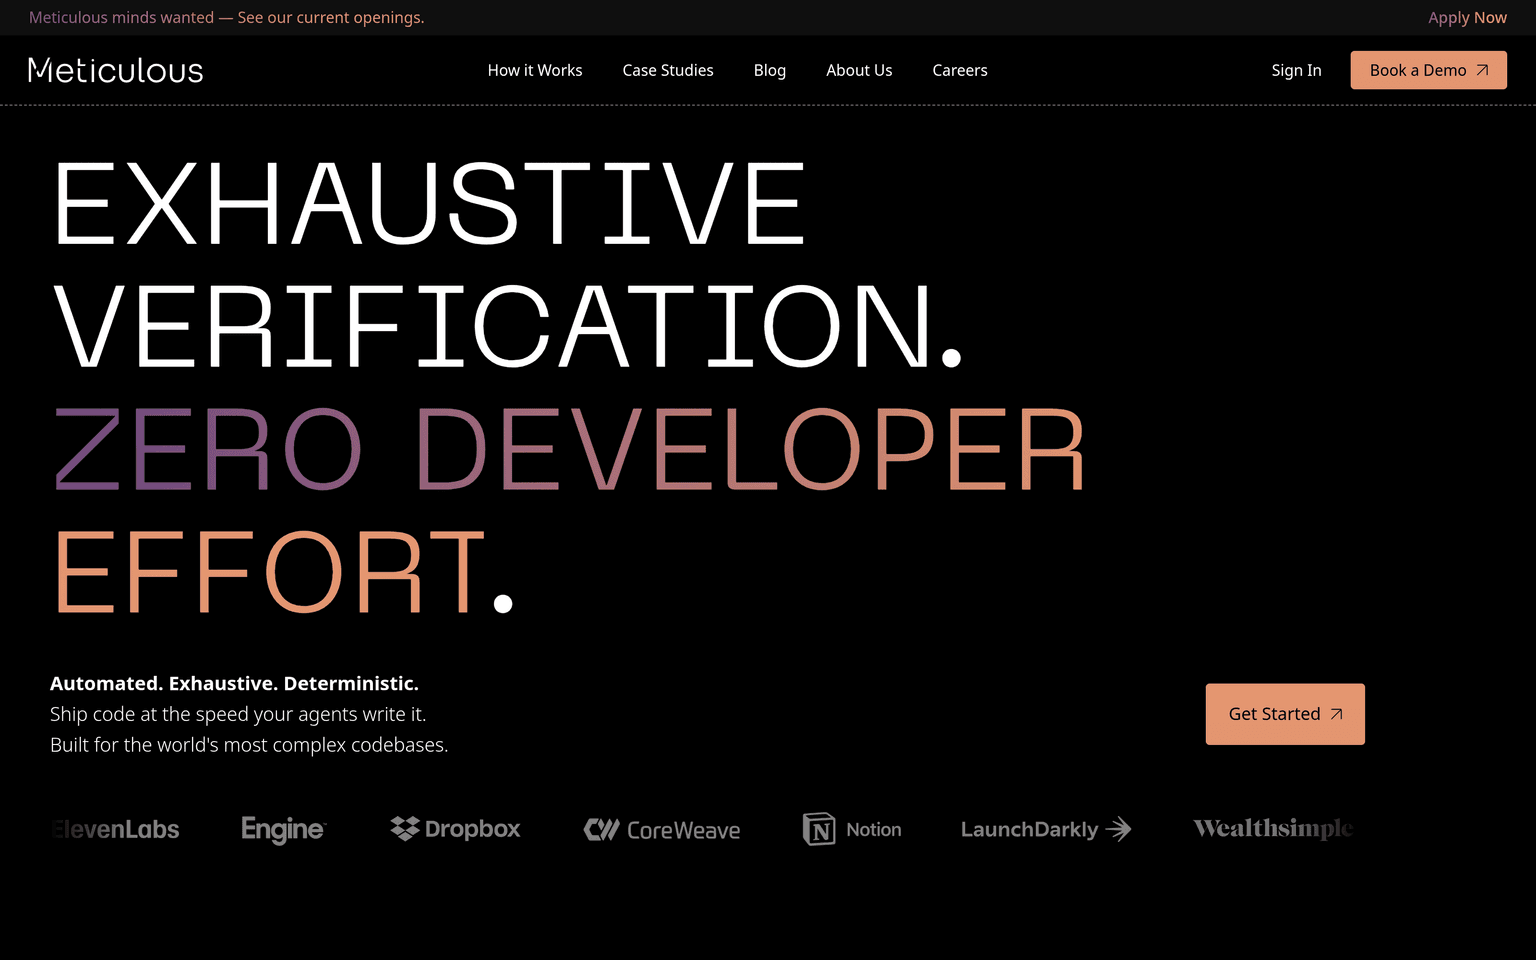Screen dimensions: 1536x960
Task: Open the current openings banner text
Action: tap(227, 18)
